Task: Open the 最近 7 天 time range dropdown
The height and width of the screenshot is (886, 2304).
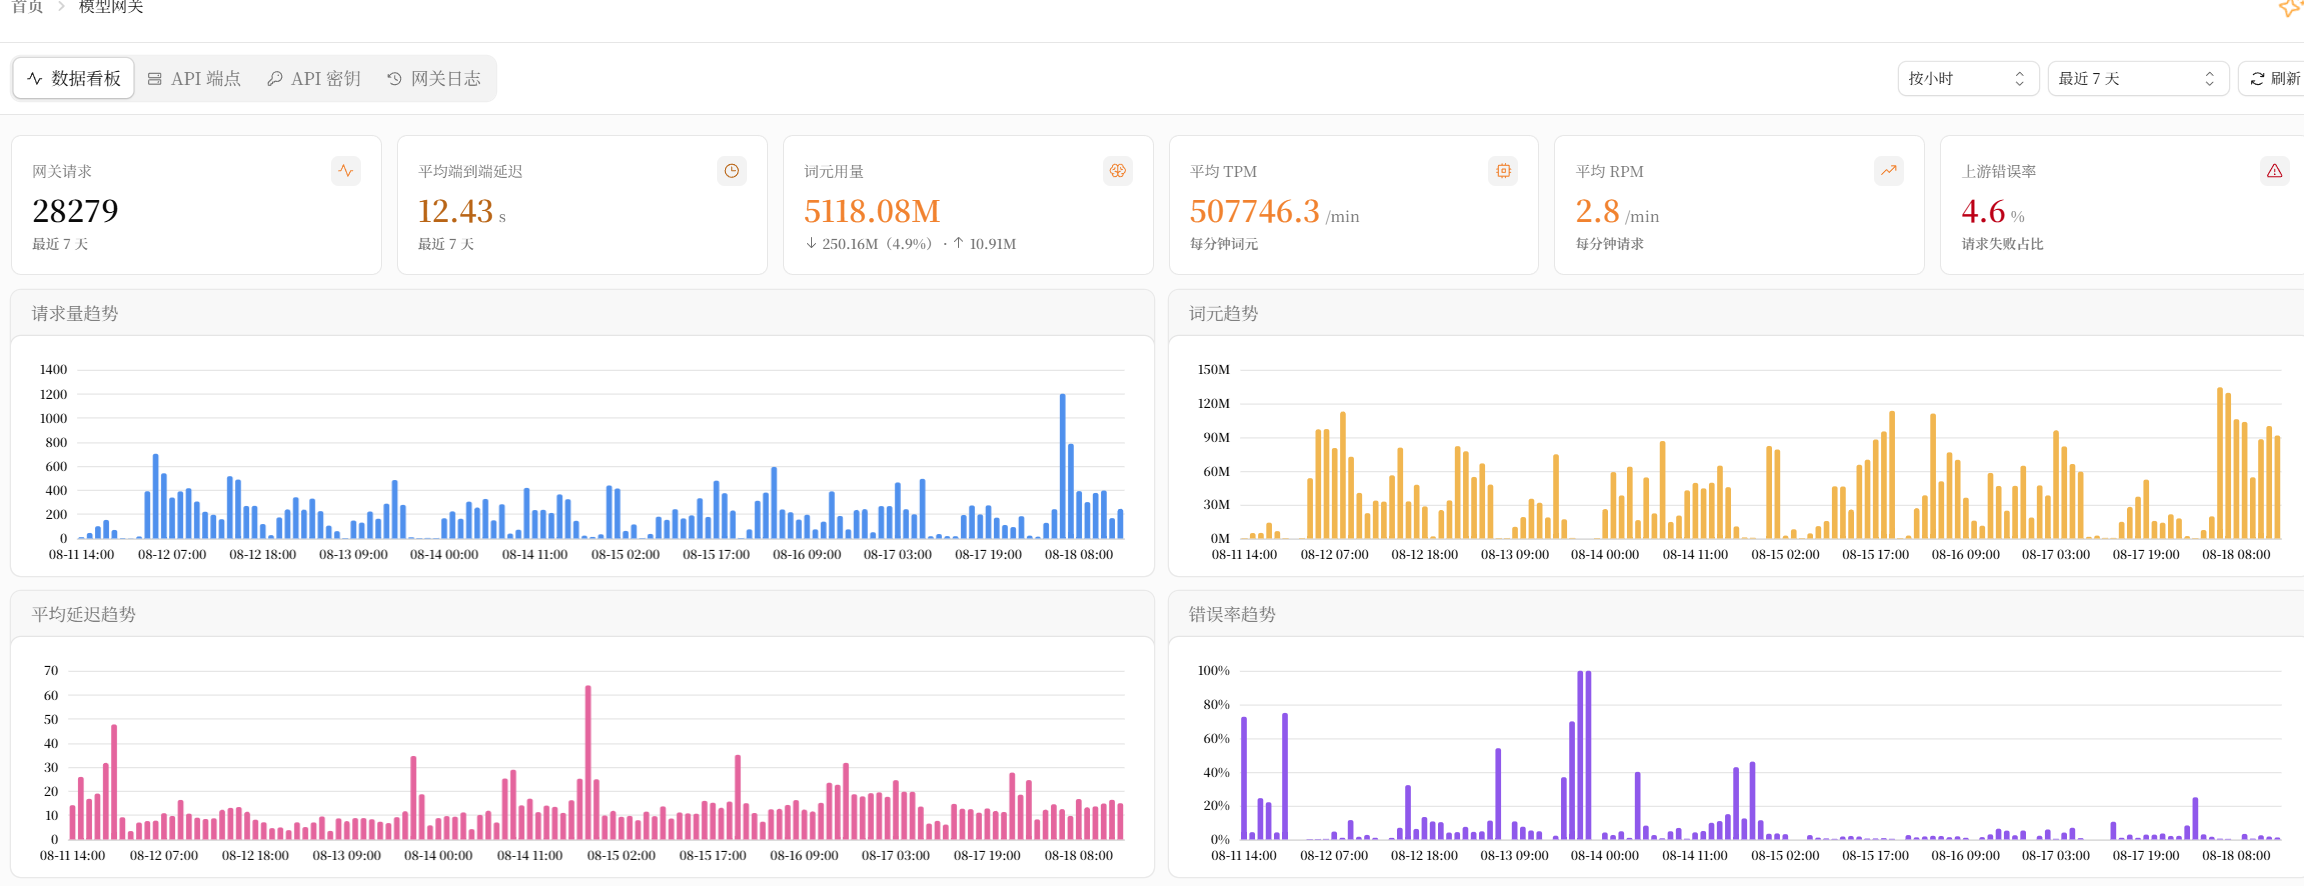Action: coord(2138,79)
